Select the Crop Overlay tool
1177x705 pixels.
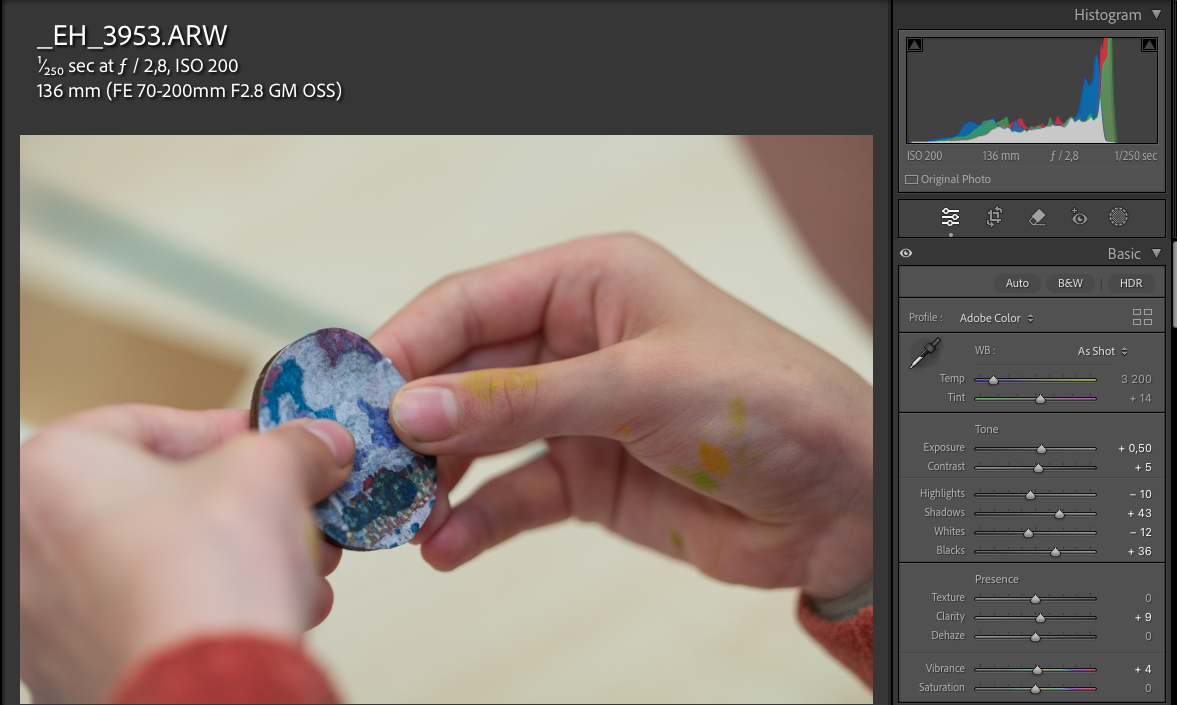coord(993,217)
